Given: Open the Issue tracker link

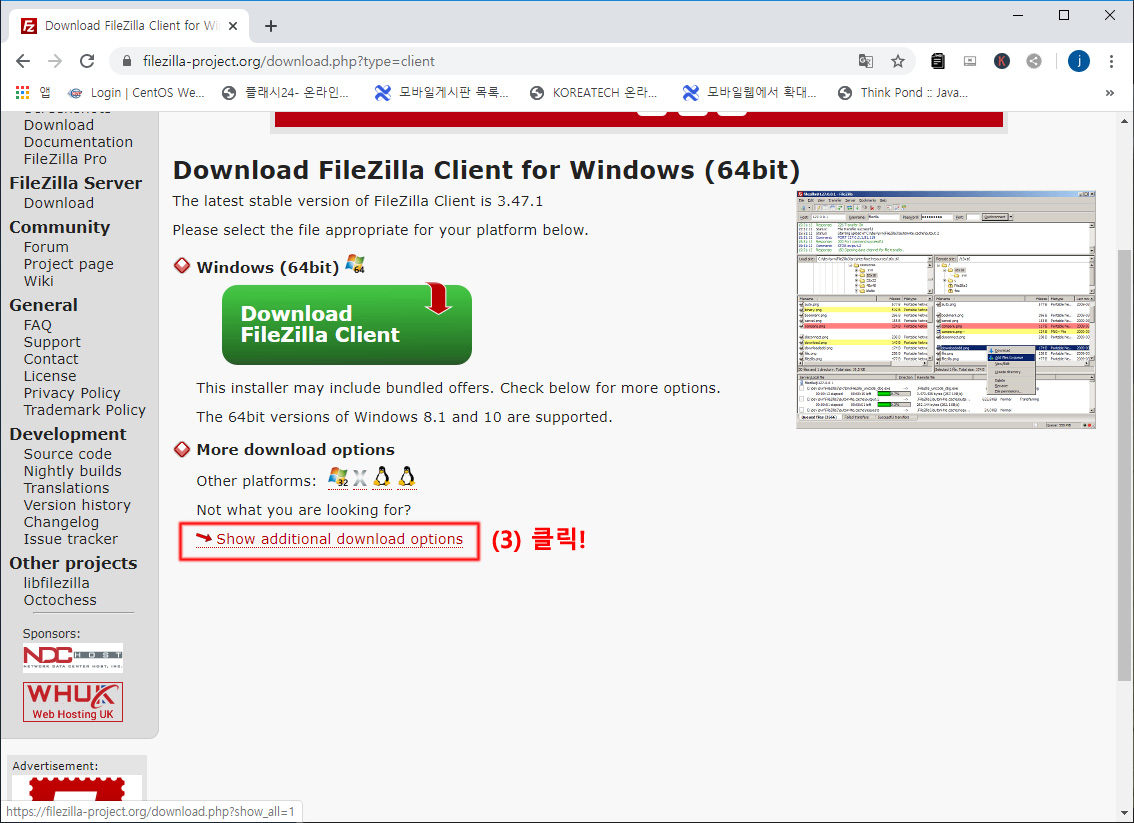Looking at the screenshot, I should click(x=71, y=539).
